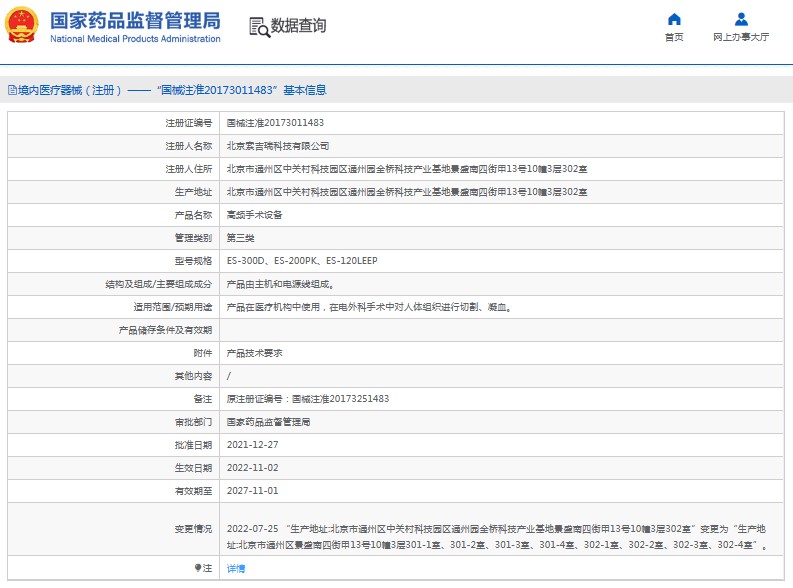Click the slash value in 其他内容 row
Screen dimensions: 793x588
229,376
